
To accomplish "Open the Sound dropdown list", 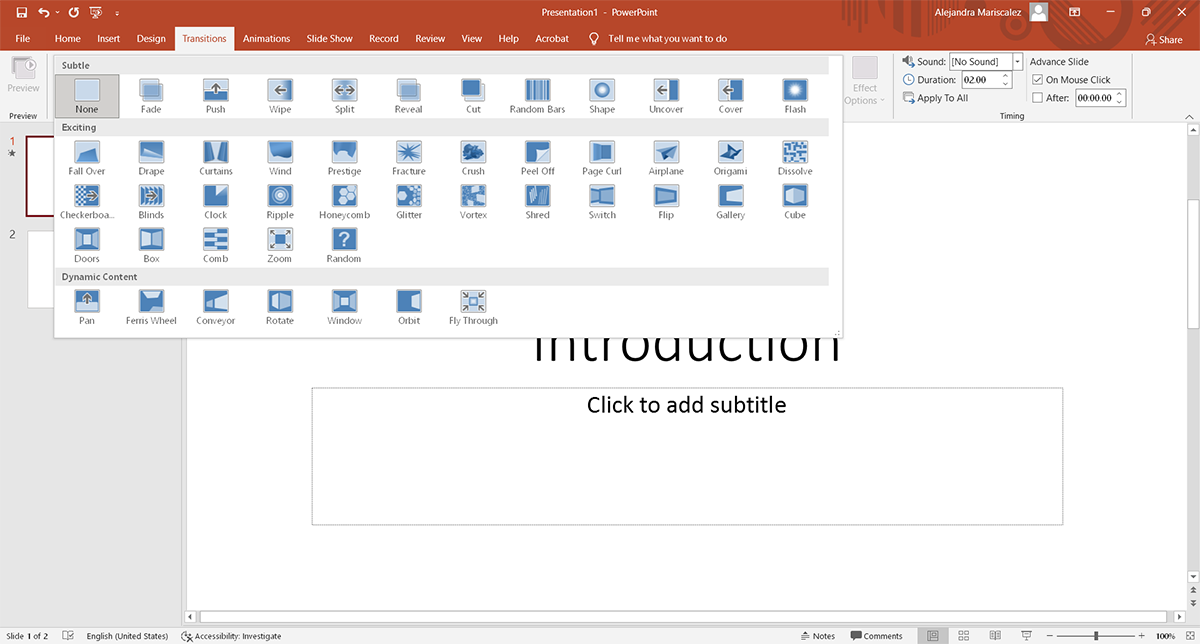I will pyautogui.click(x=1018, y=62).
